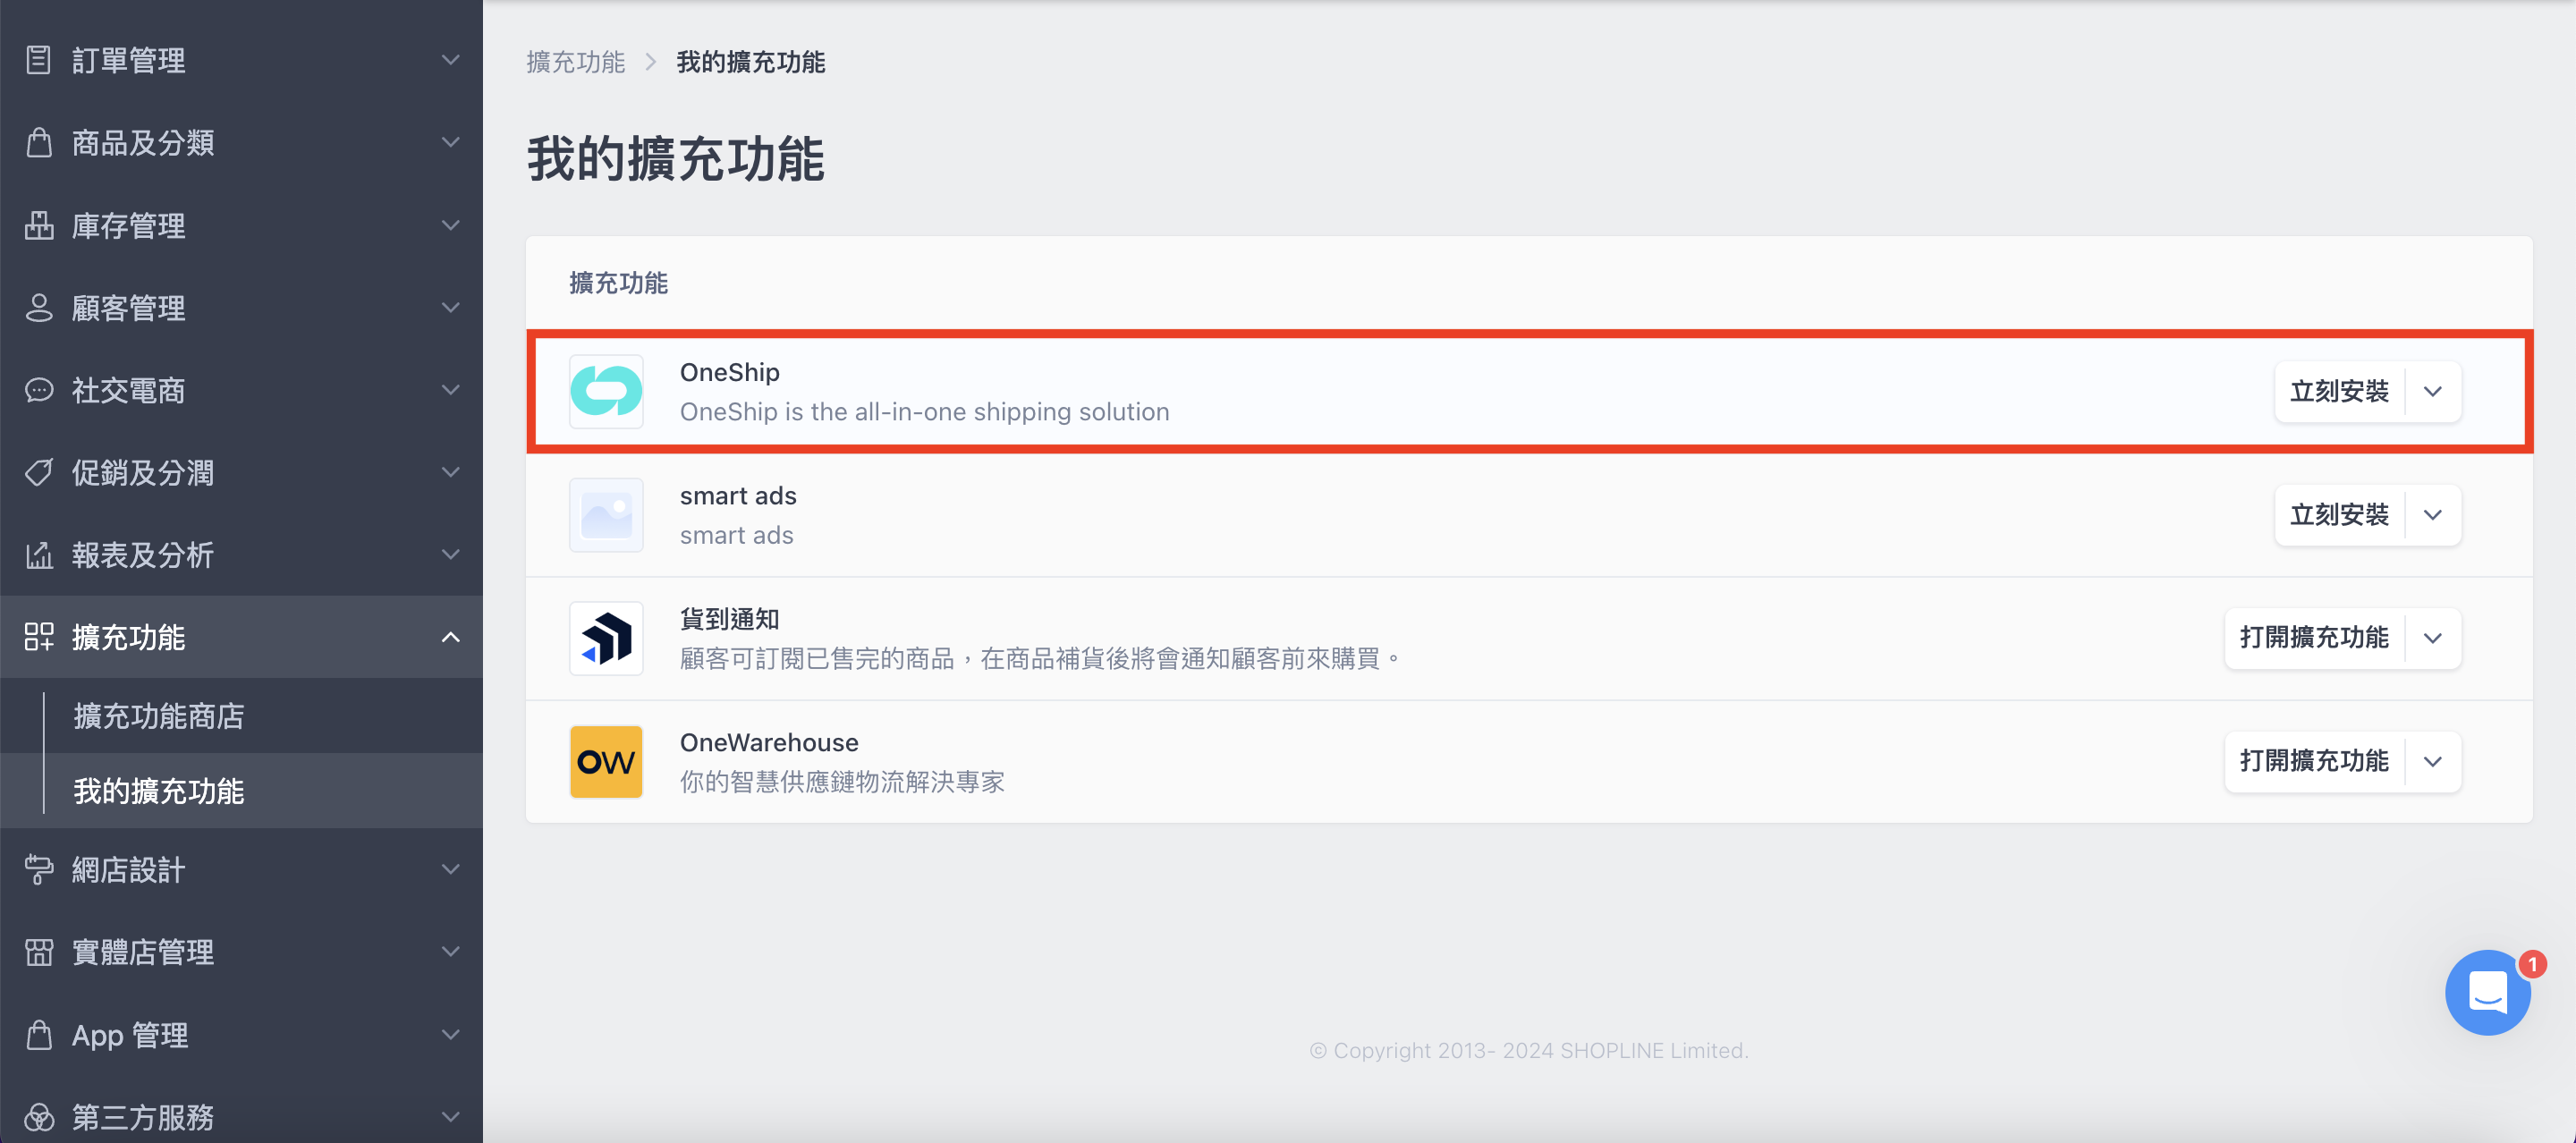Click the OneShip teal logo icon

(x=606, y=391)
